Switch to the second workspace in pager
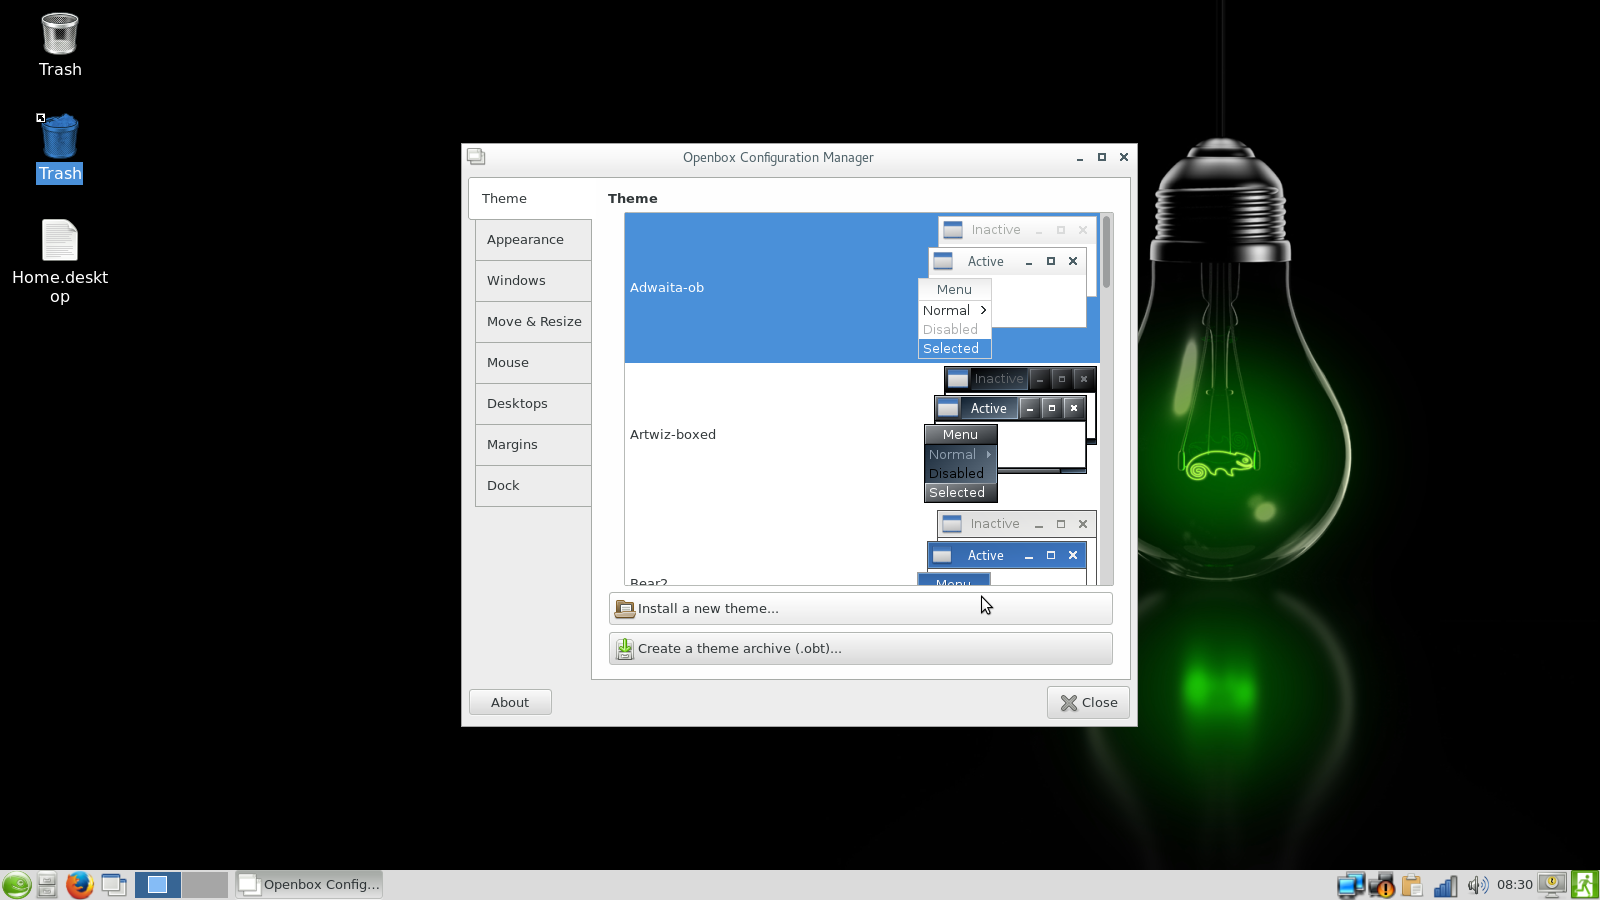This screenshot has height=900, width=1600. tap(204, 885)
